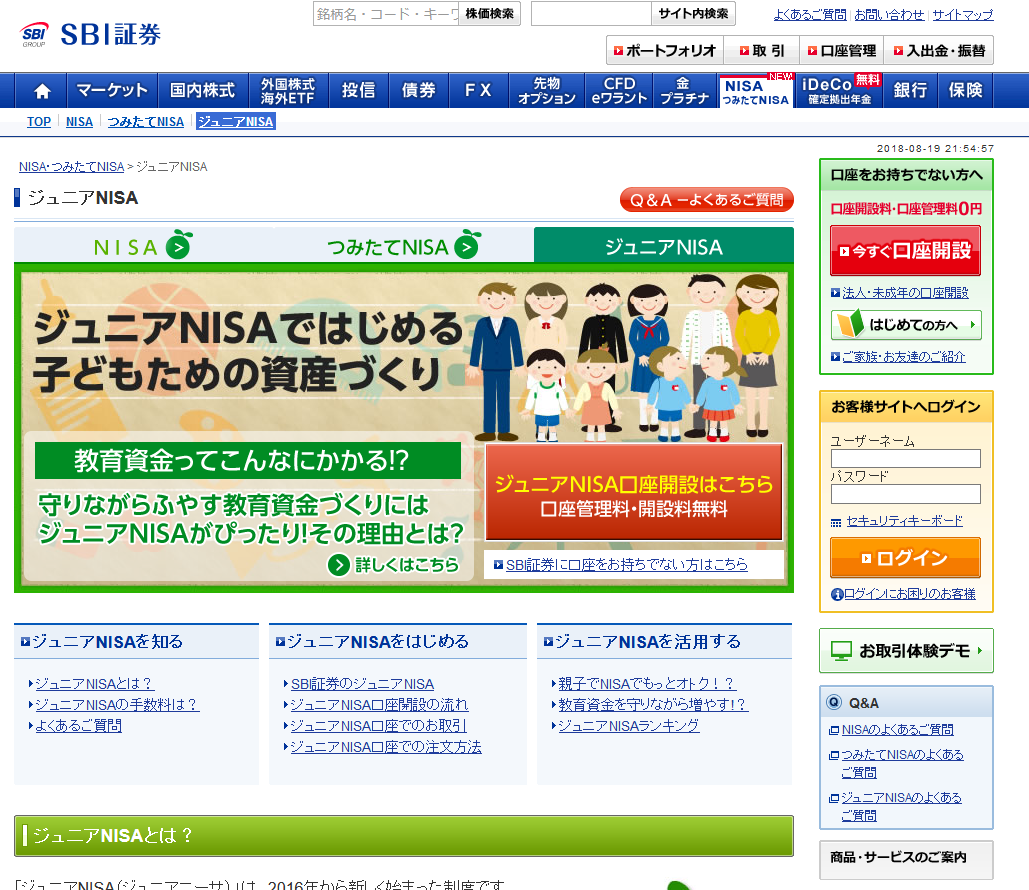Click the red Q&A よくあるご質問 button

pos(707,200)
